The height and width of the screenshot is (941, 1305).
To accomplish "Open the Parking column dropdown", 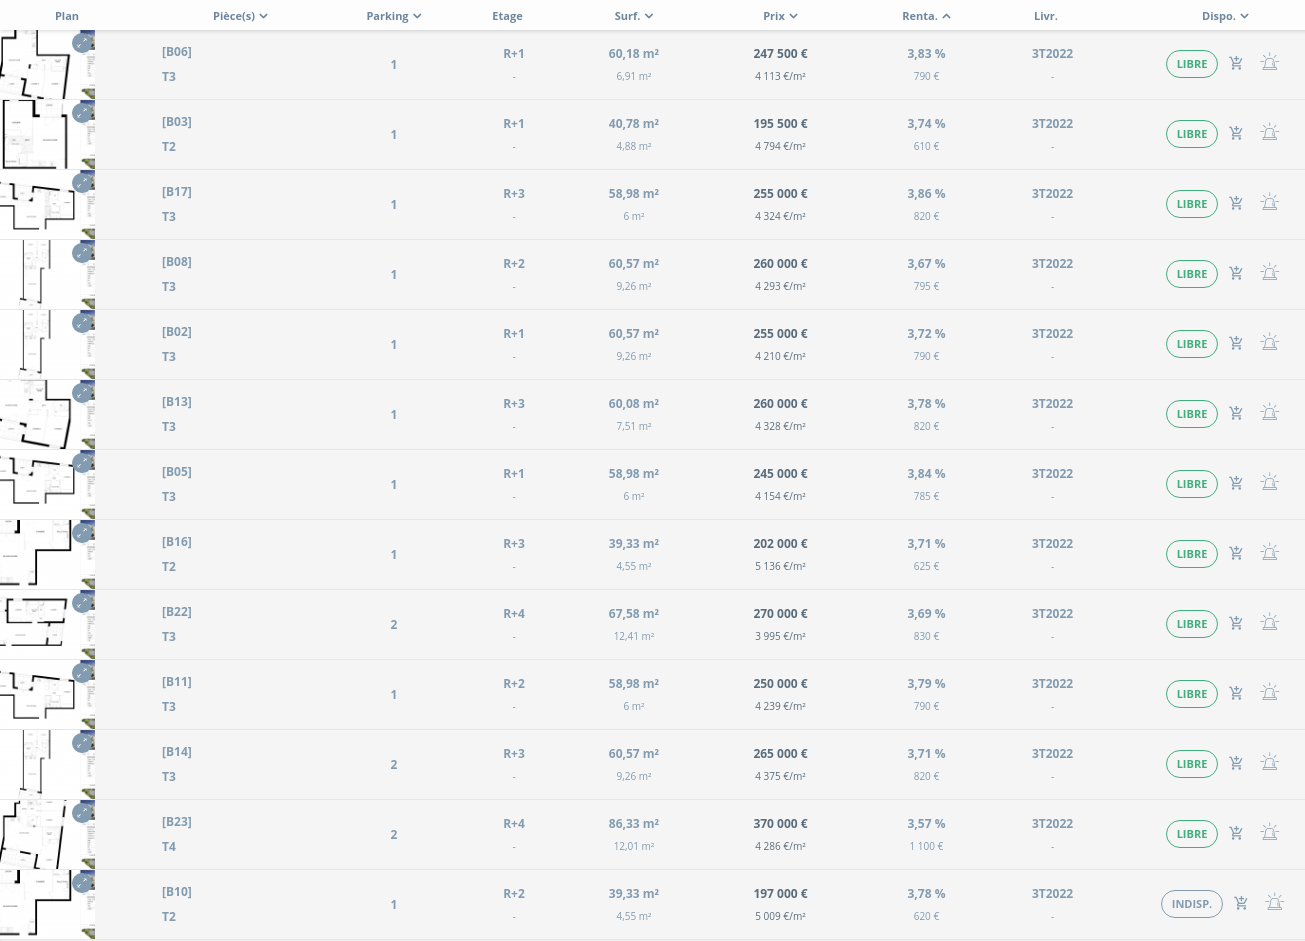I will click(394, 16).
